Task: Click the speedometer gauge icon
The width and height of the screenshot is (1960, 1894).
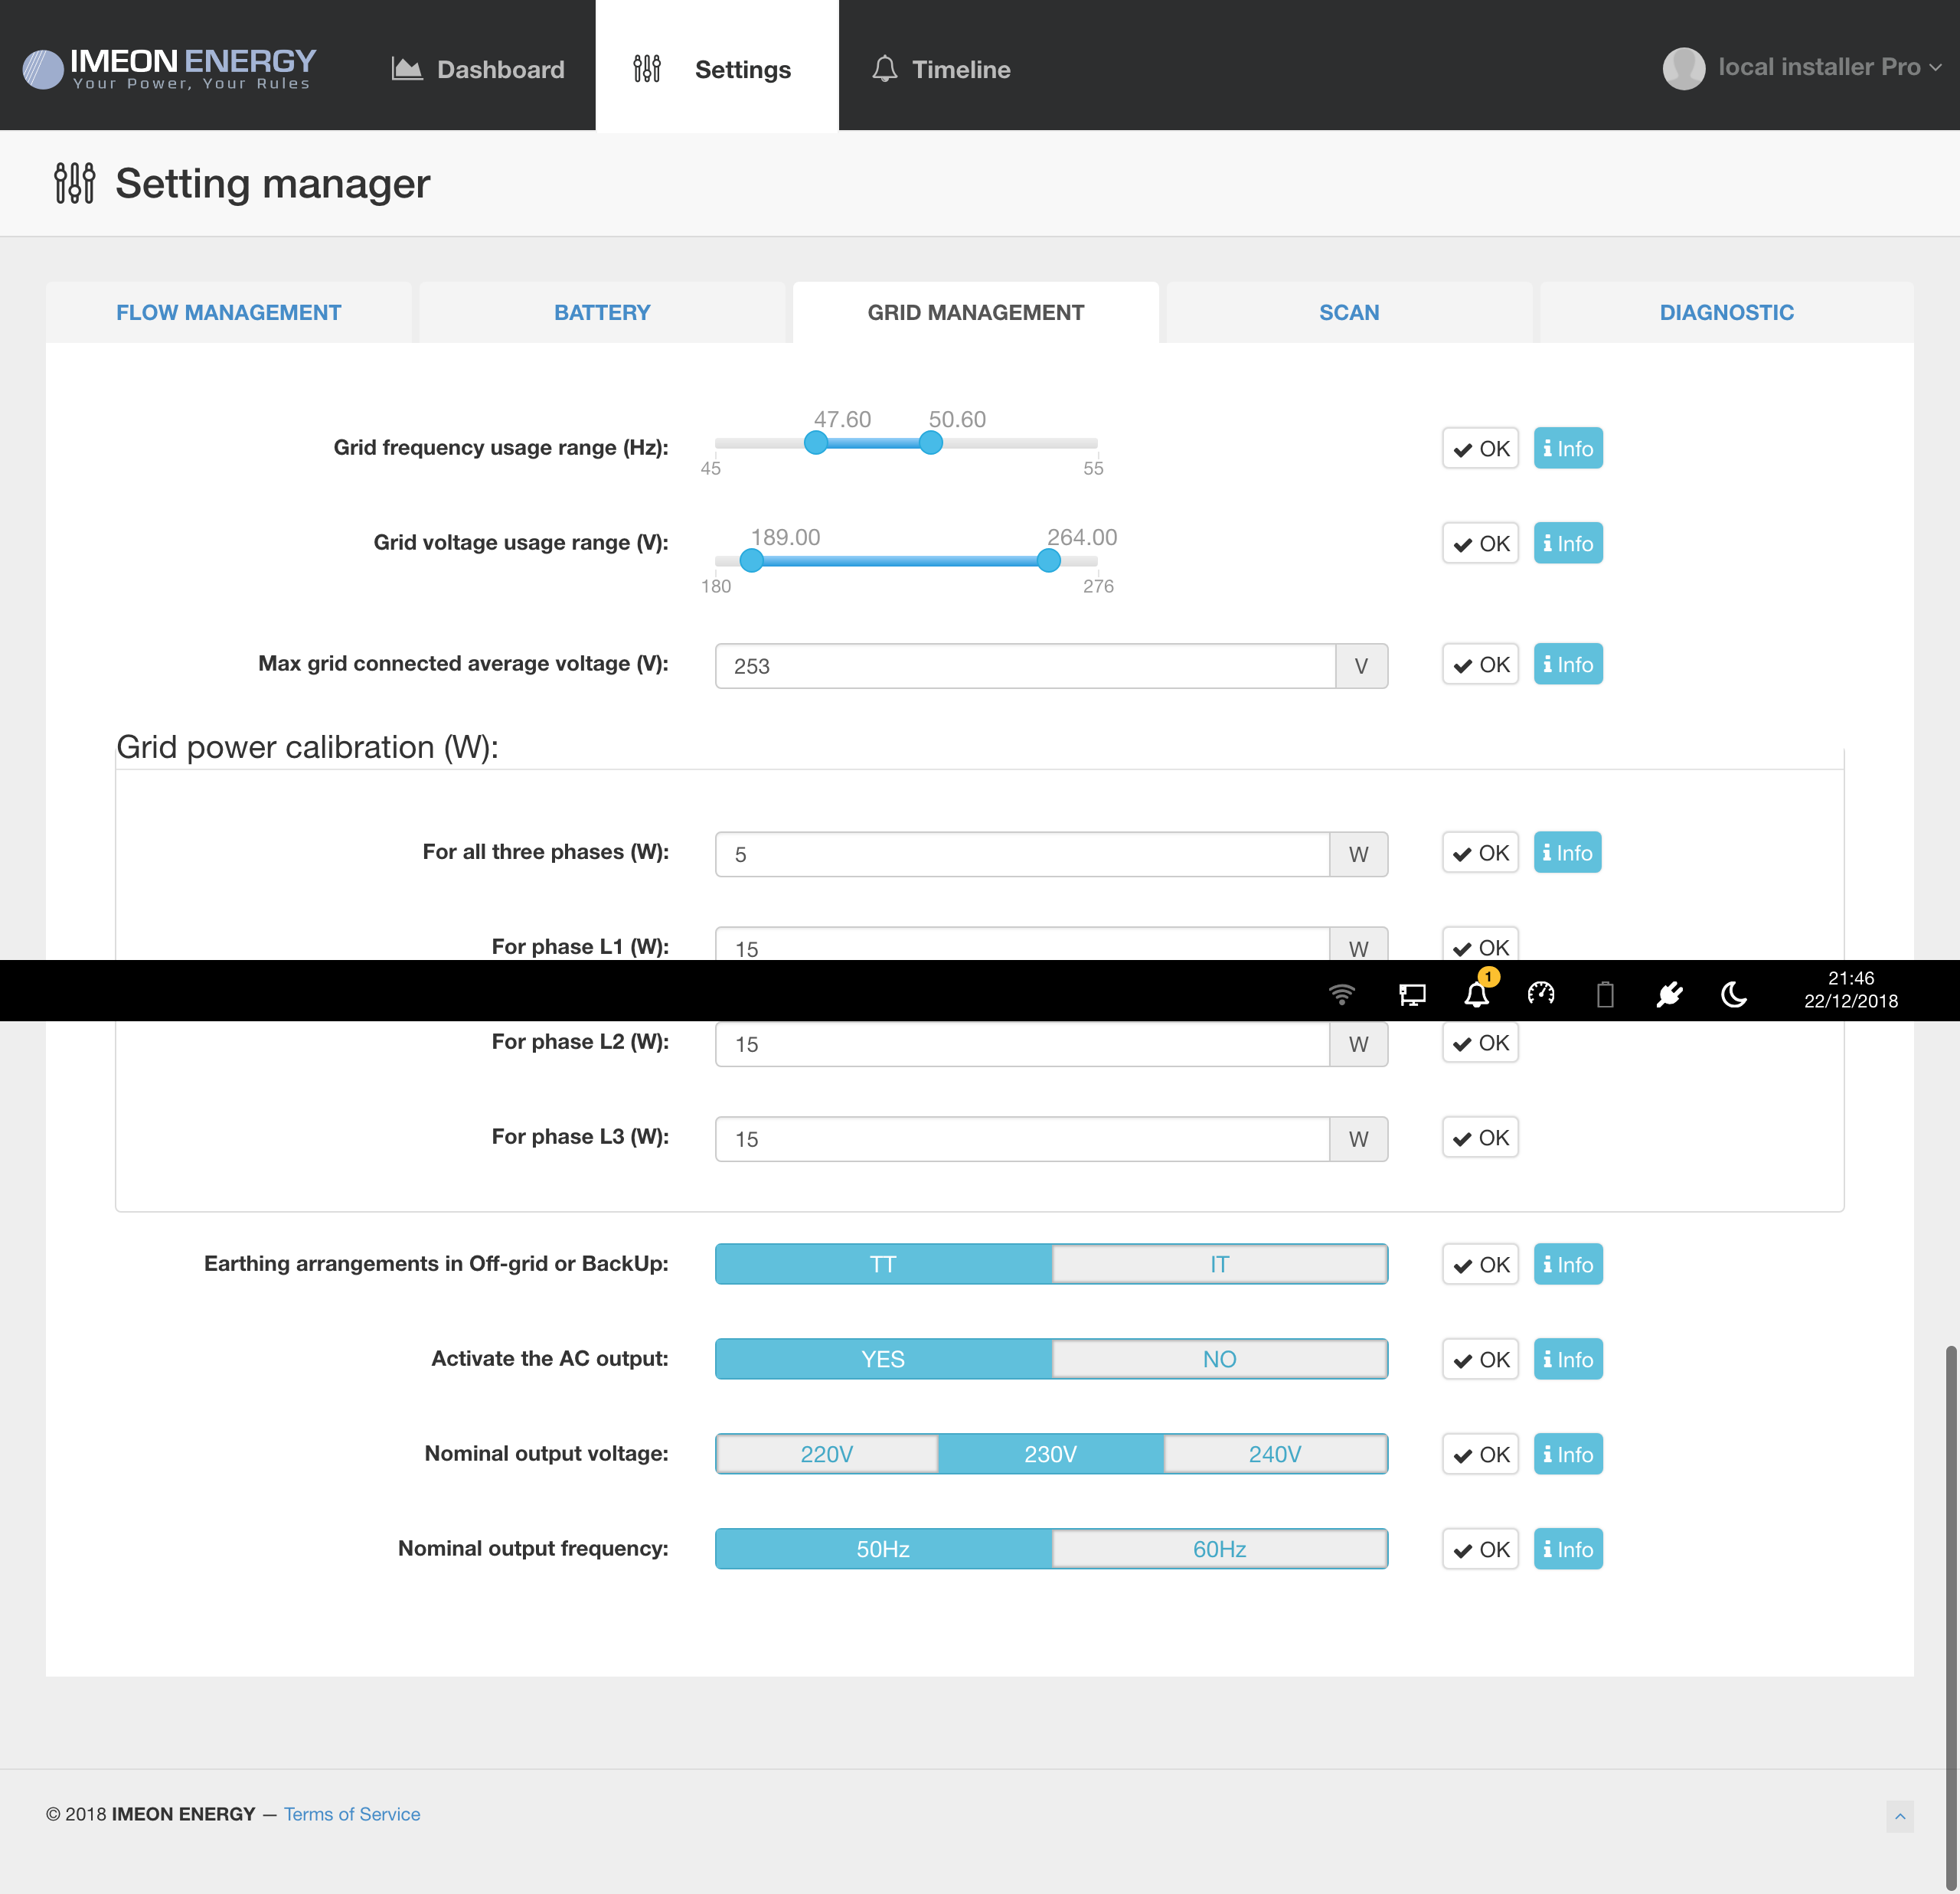Action: click(x=1540, y=993)
